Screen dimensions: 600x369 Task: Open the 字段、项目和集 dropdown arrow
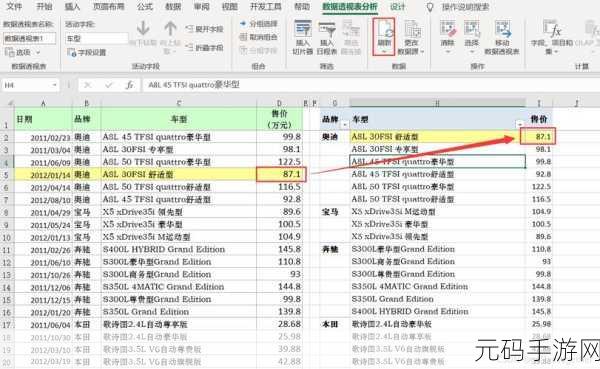pyautogui.click(x=555, y=52)
